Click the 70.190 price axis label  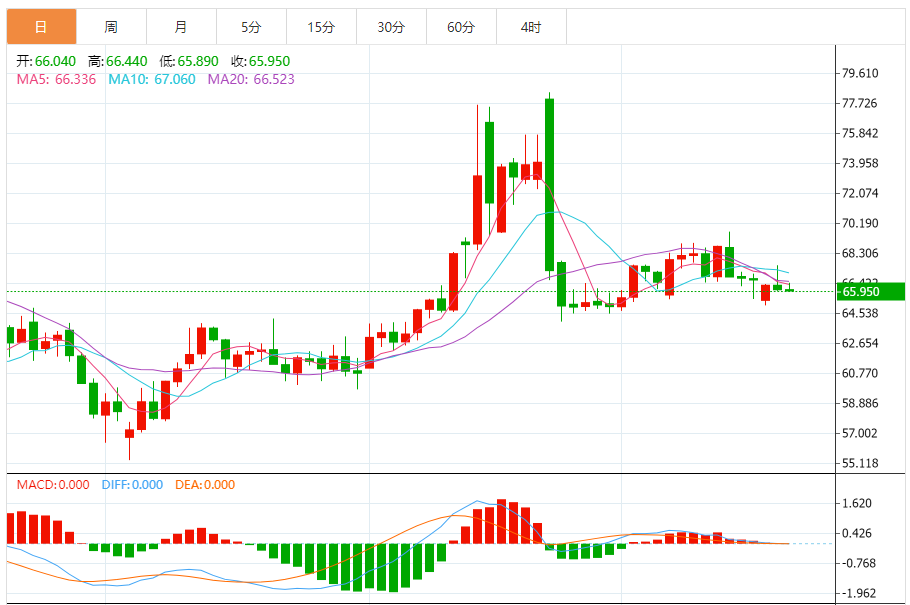click(860, 223)
